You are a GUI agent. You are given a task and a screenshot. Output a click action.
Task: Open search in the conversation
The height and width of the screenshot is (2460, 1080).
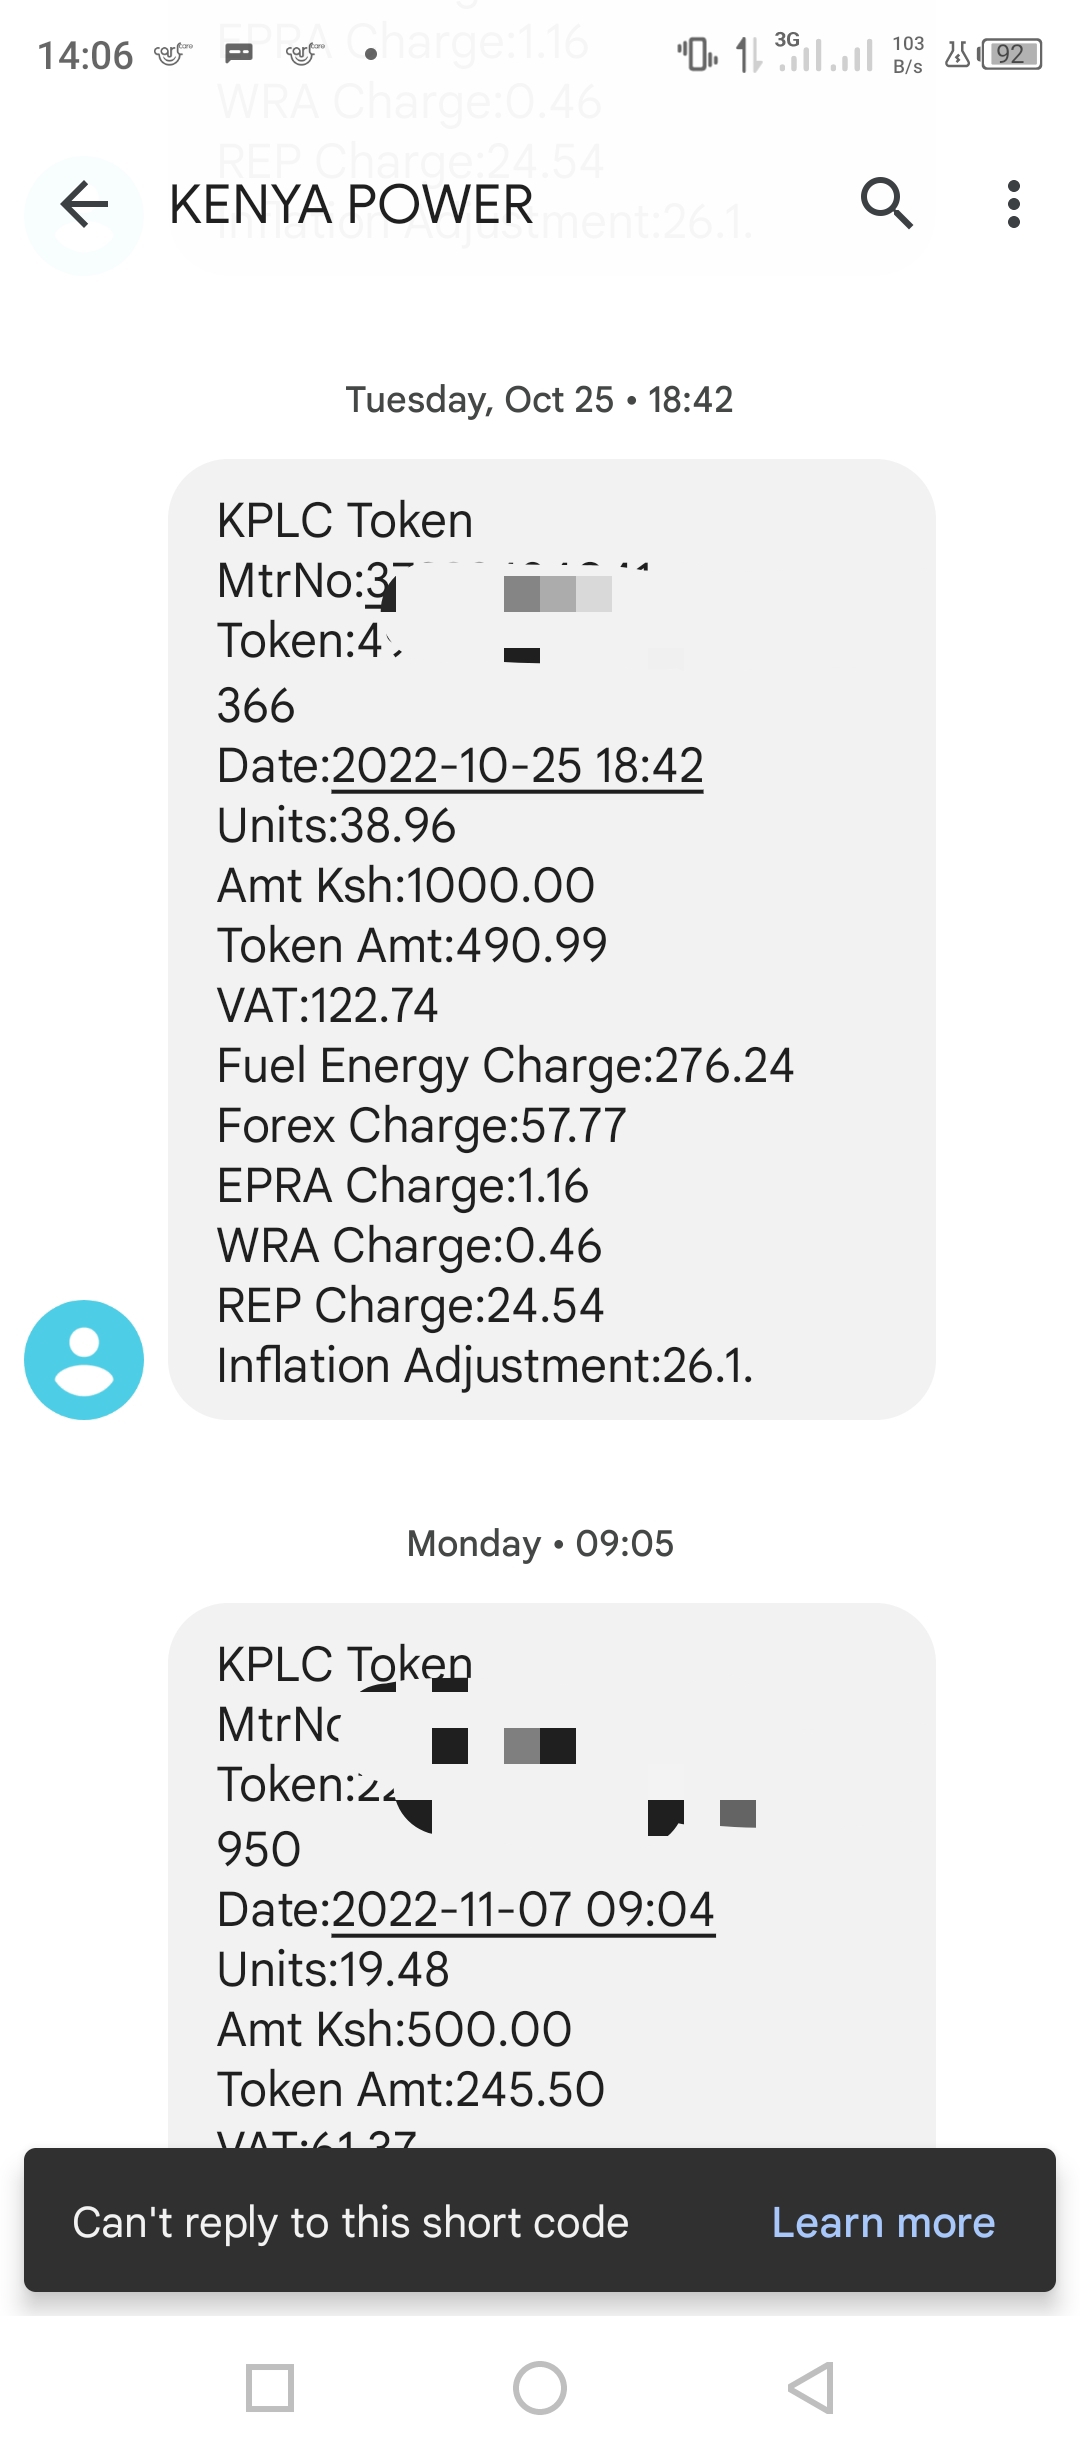[x=887, y=204]
